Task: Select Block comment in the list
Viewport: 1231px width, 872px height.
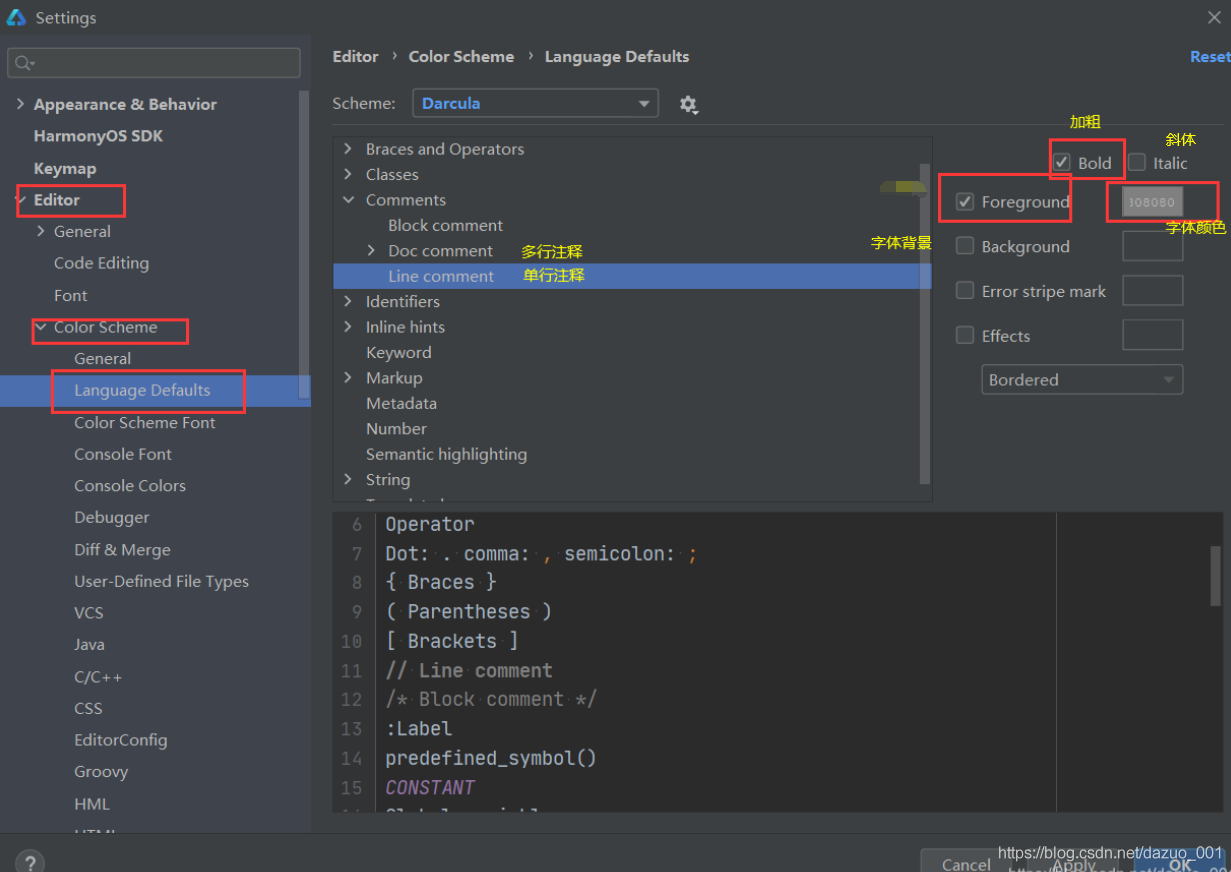Action: tap(445, 225)
